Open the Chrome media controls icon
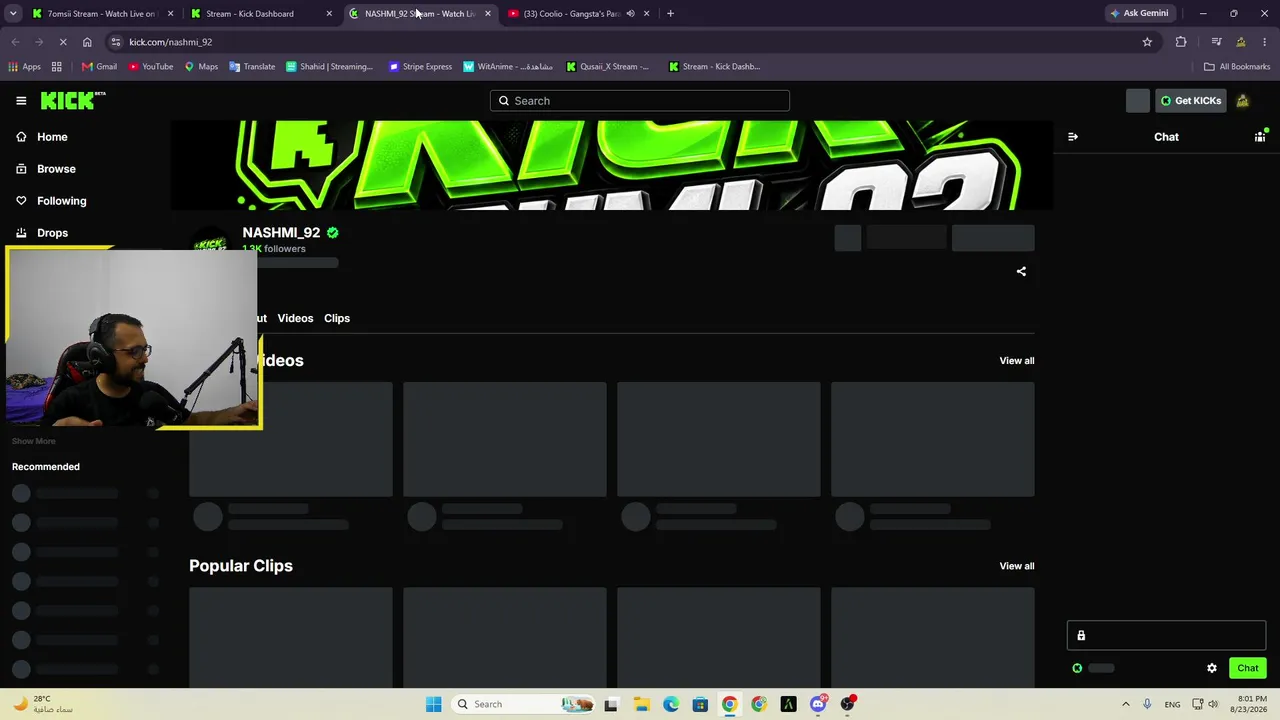Viewport: 1280px width, 720px height. point(1216,42)
